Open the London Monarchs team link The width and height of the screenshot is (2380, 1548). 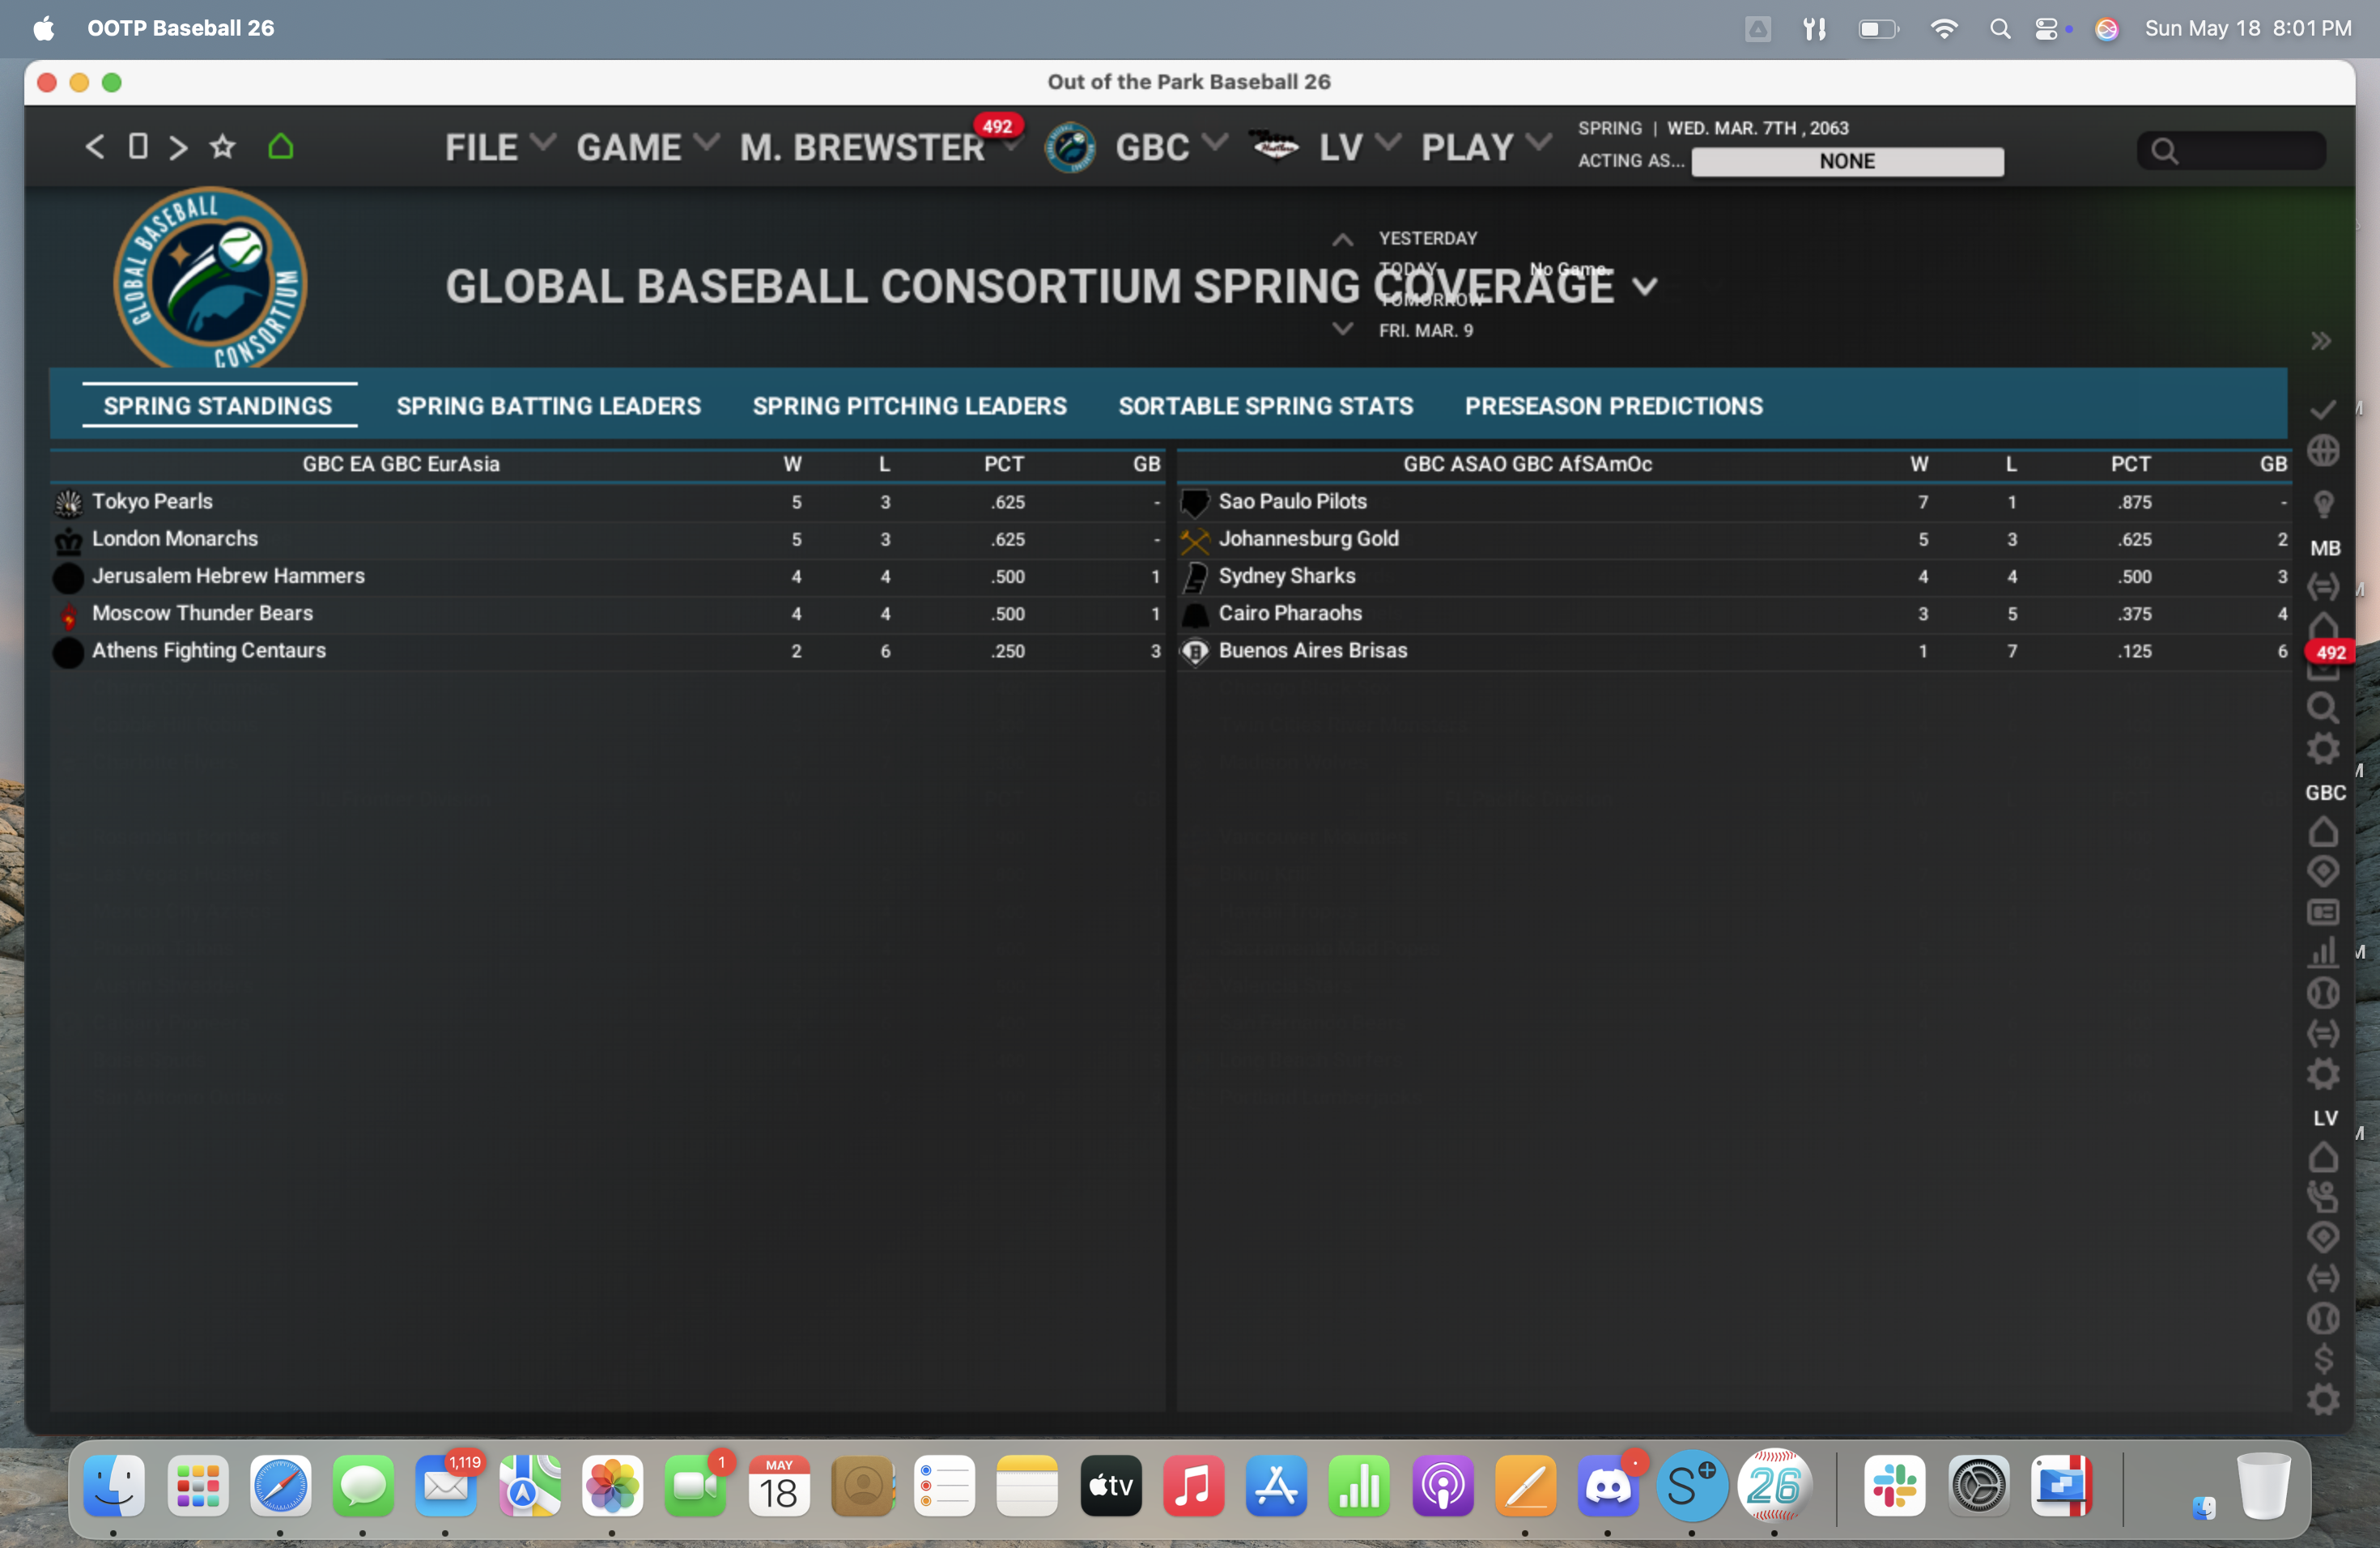tap(175, 538)
